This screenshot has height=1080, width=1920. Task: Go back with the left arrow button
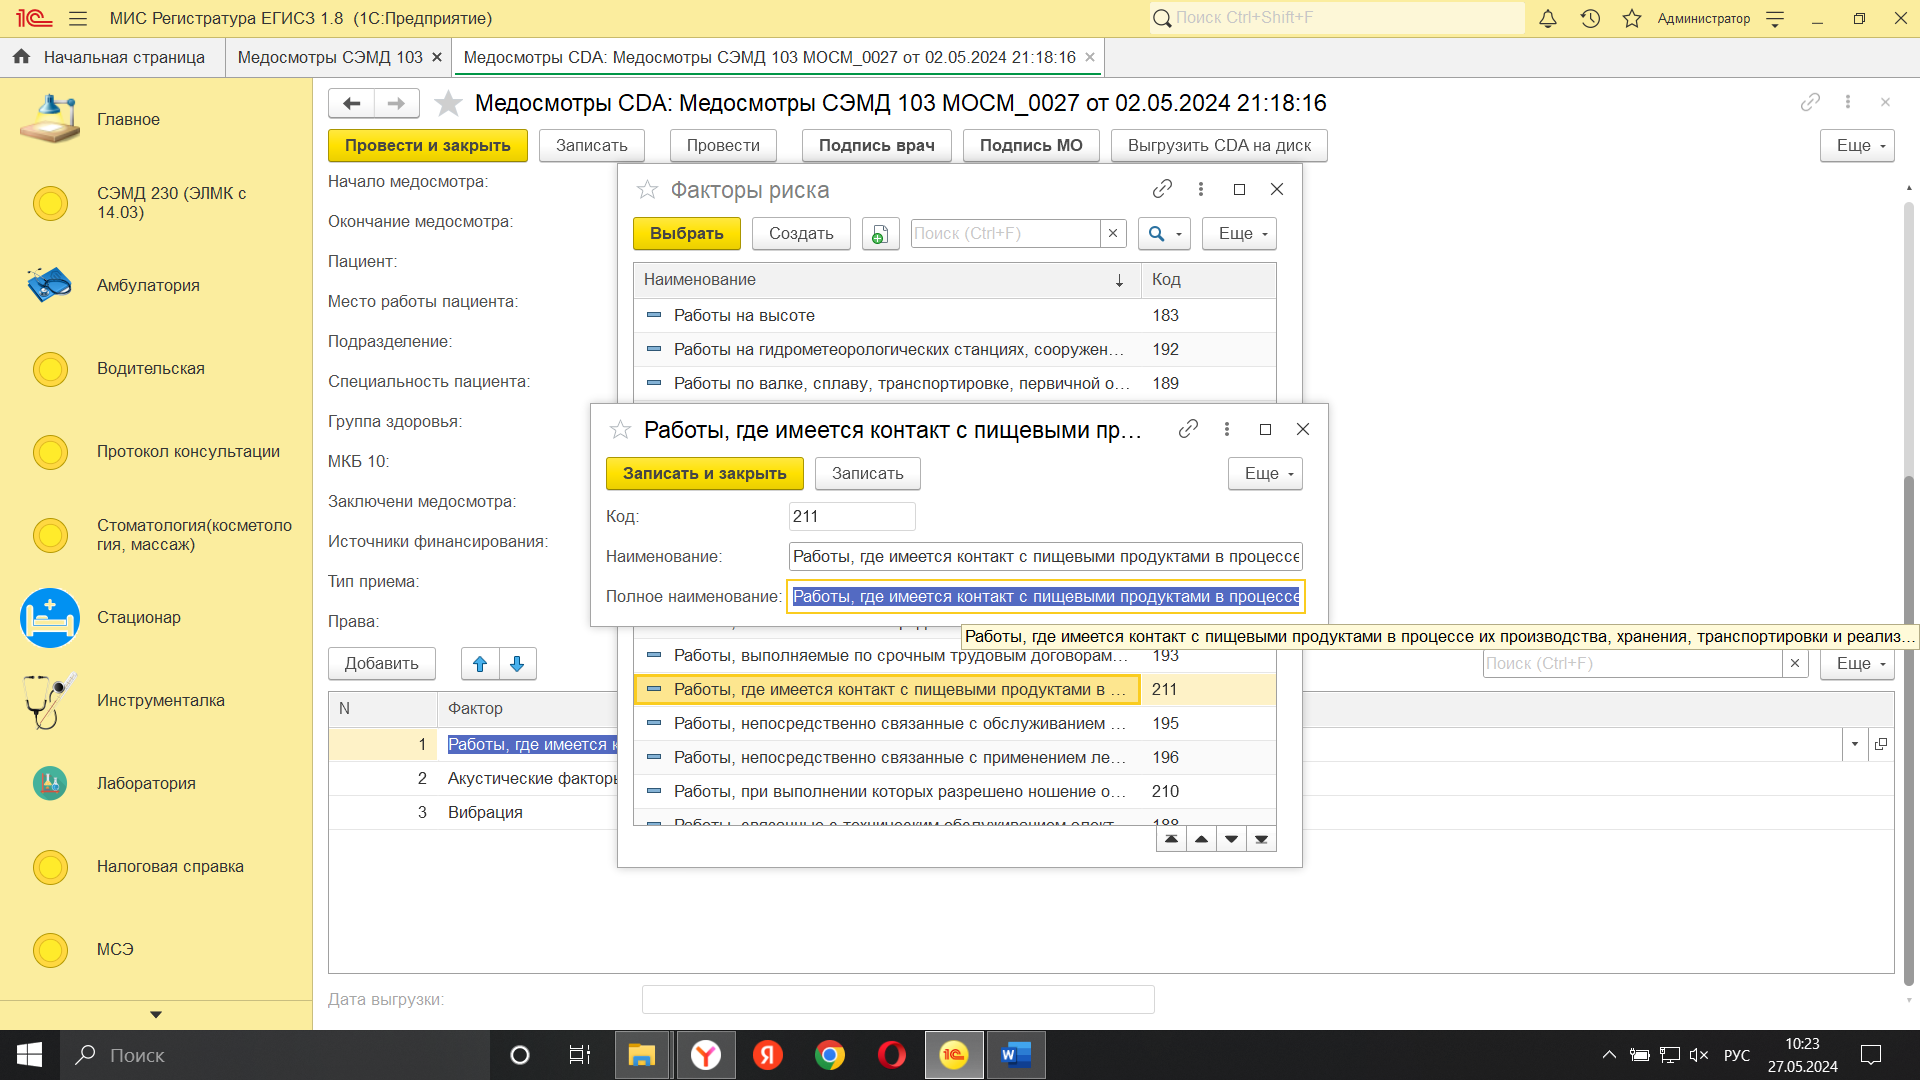[x=351, y=103]
